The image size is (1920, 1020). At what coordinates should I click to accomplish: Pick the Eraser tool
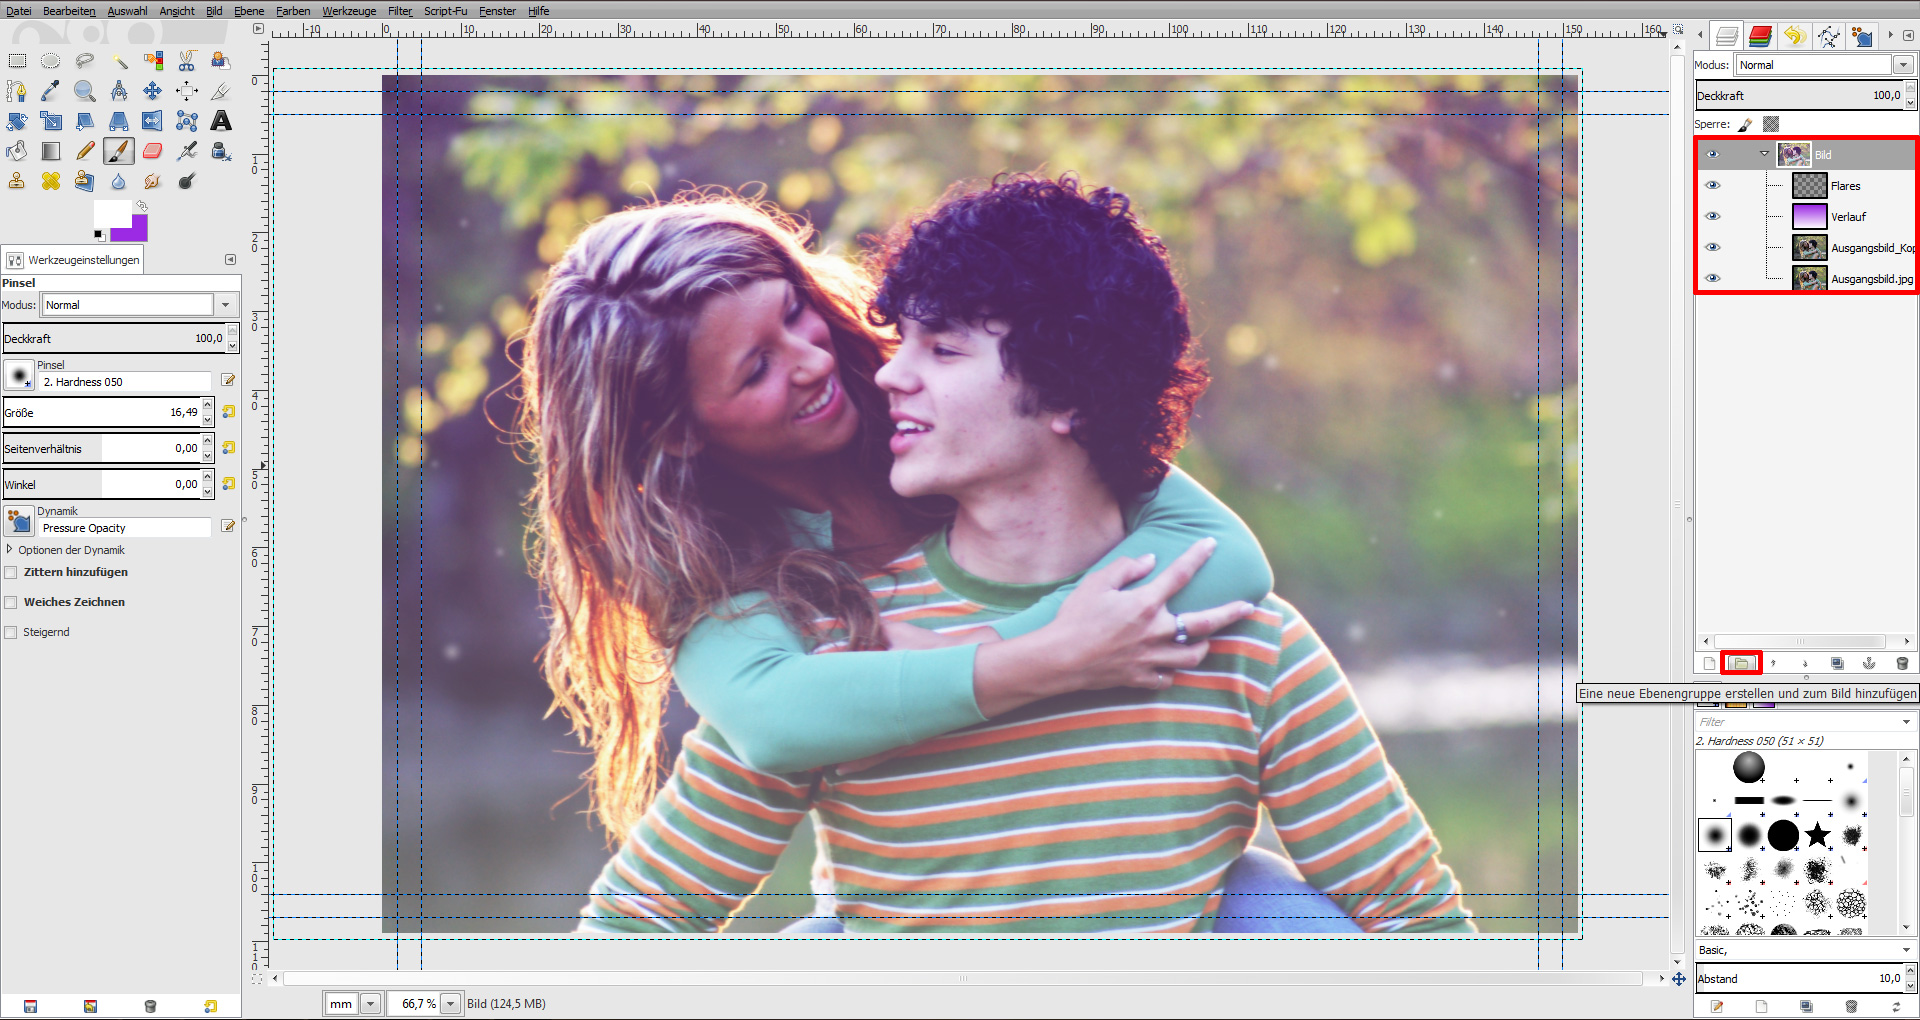coord(152,151)
